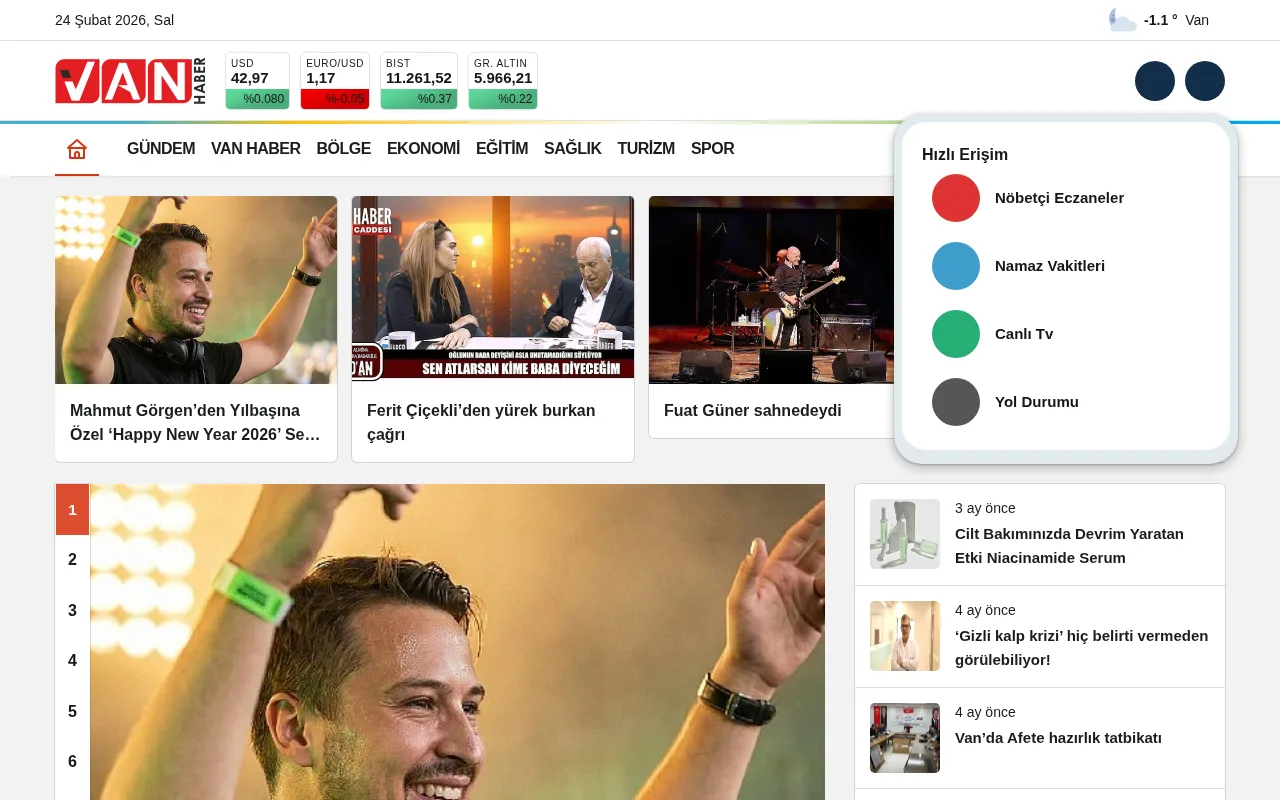Image resolution: width=1280 pixels, height=800 pixels.
Task: Open the GÜNDEM menu item
Action: pos(161,148)
